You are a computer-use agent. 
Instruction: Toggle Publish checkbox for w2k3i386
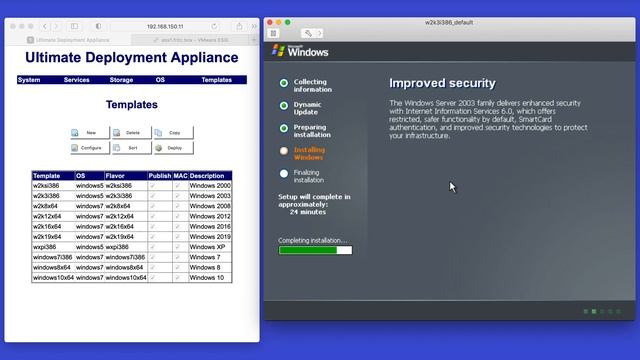point(153,196)
